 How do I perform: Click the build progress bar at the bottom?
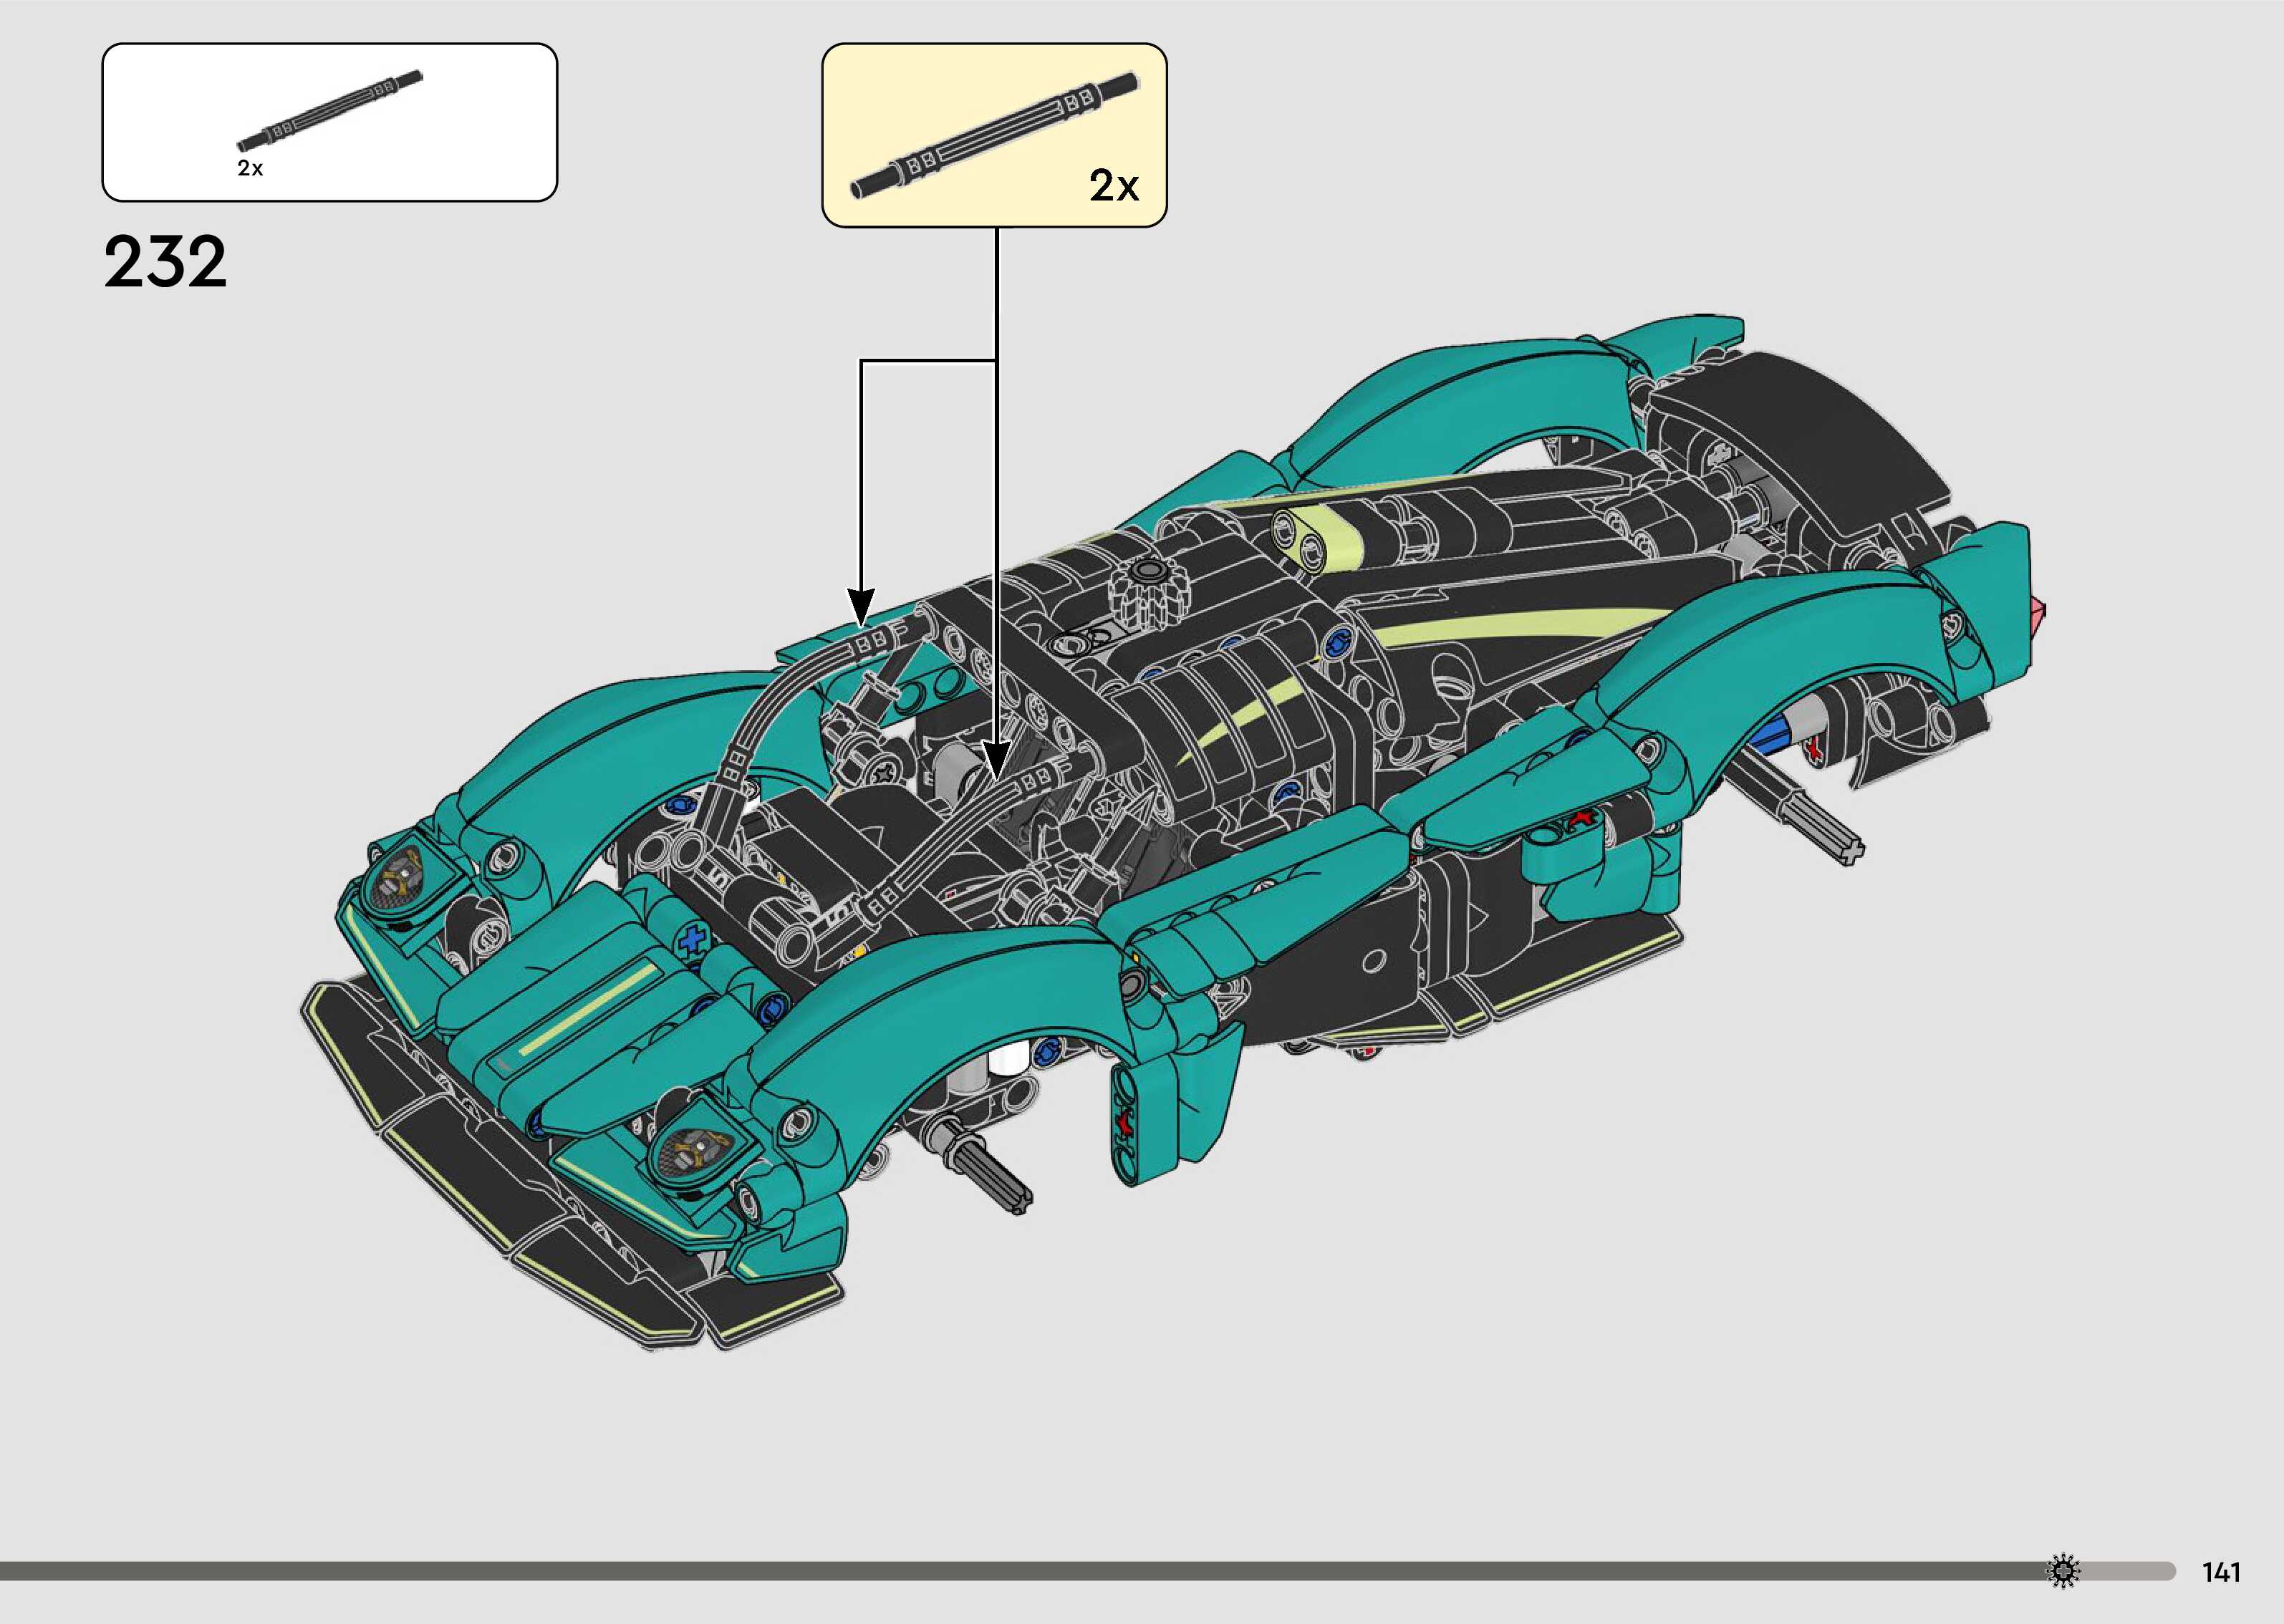pos(1000,1571)
